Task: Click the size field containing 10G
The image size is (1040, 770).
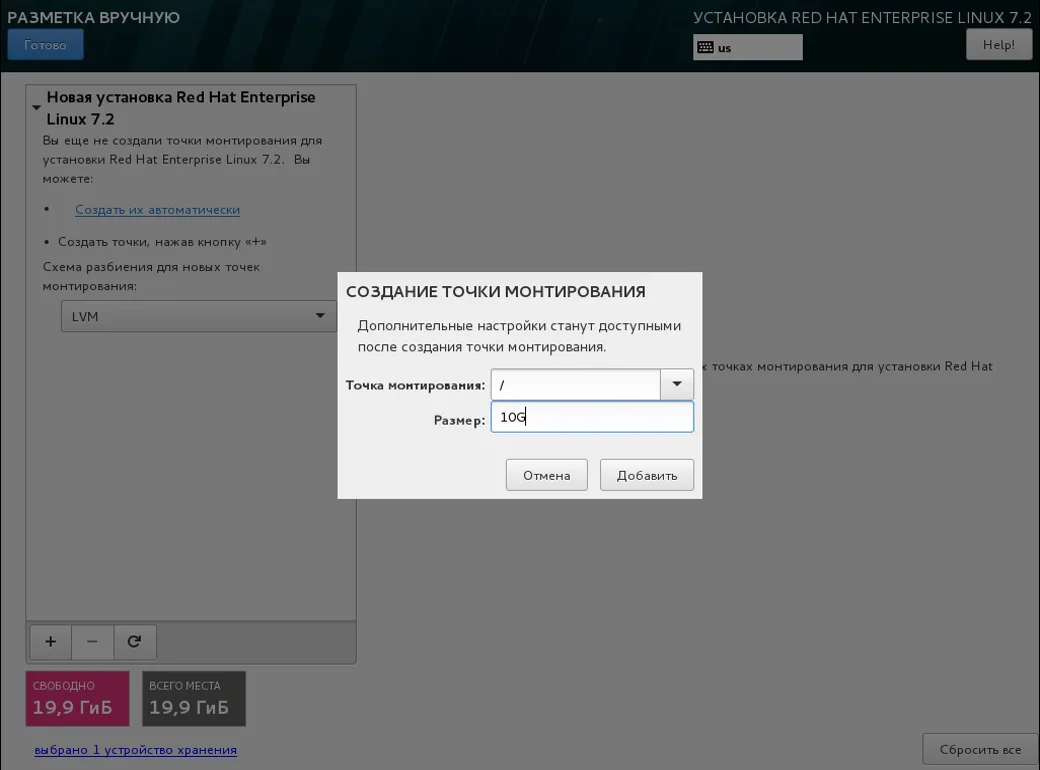Action: [592, 417]
